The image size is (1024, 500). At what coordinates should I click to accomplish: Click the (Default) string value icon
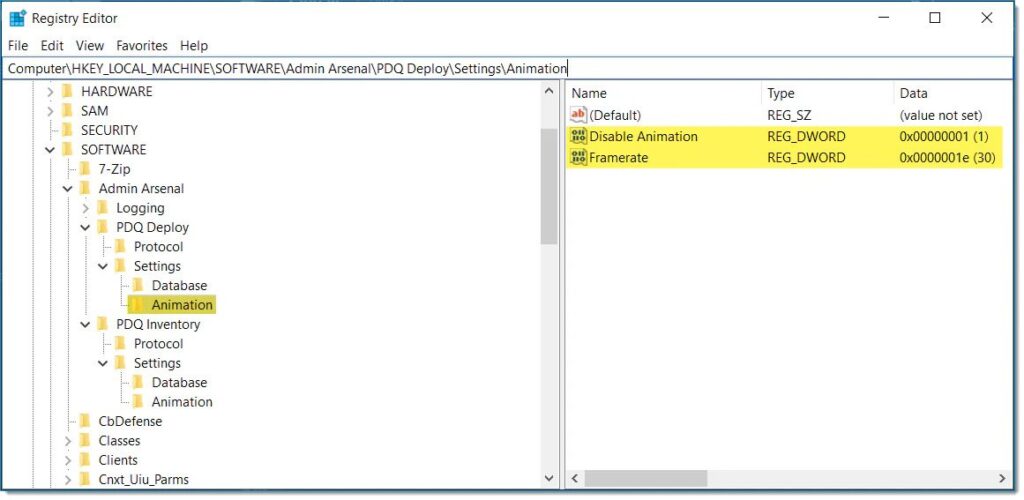579,115
